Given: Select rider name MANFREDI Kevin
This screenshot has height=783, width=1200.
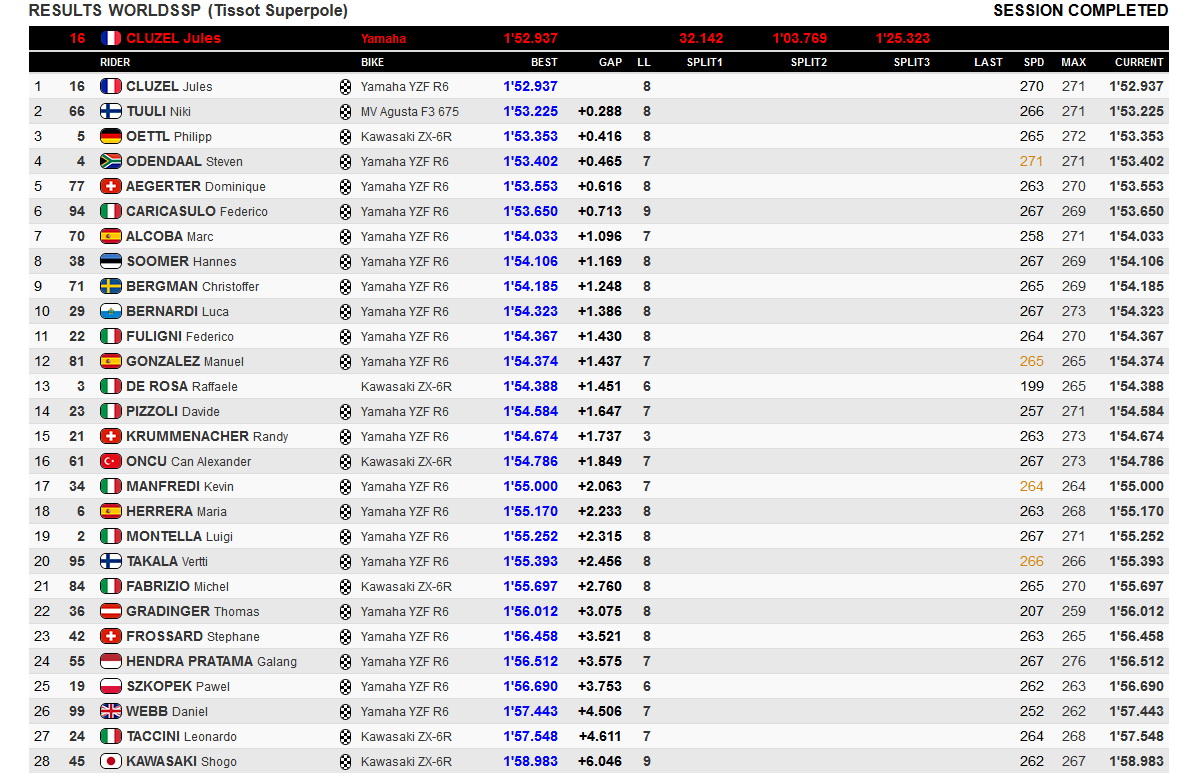Looking at the screenshot, I should point(180,486).
